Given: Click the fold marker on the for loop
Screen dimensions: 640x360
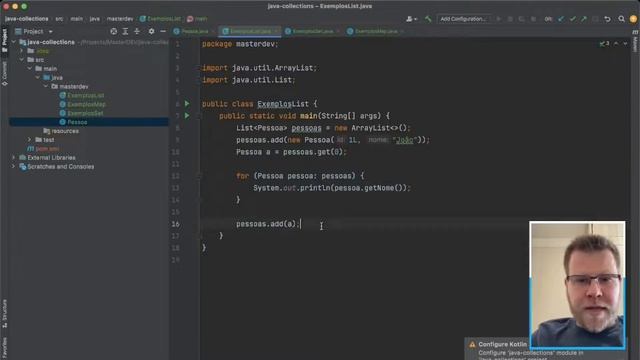Looking at the screenshot, I should point(200,176).
